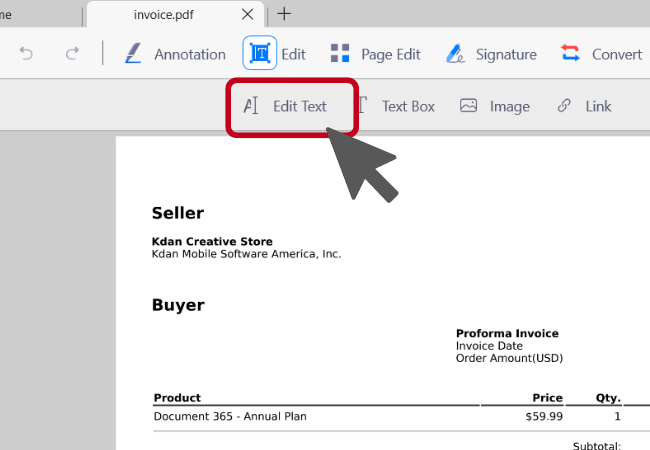Select Kdan Mobile Software America, Inc. line
Viewport: 650px width, 450px height.
[x=246, y=254]
